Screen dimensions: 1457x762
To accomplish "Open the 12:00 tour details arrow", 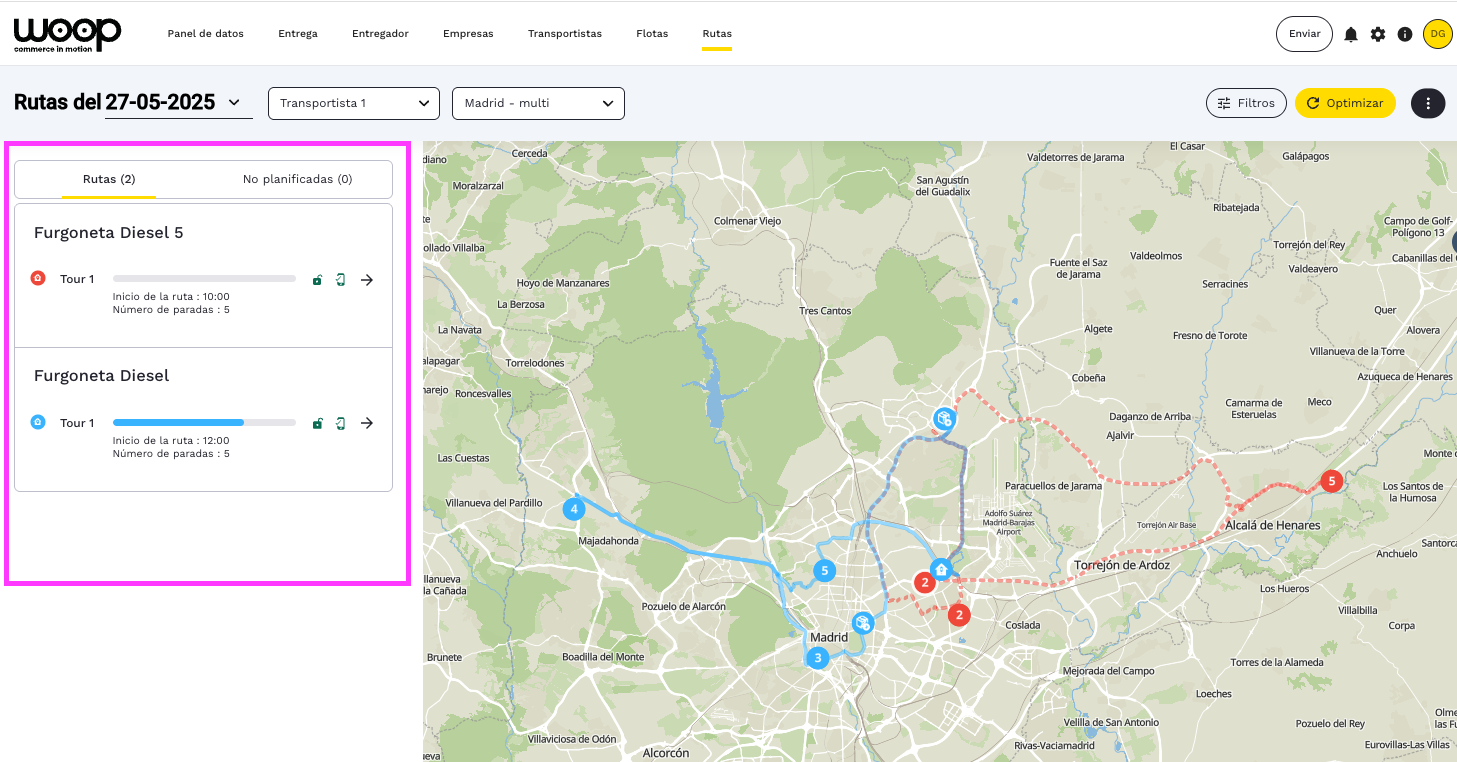I will click(x=367, y=423).
